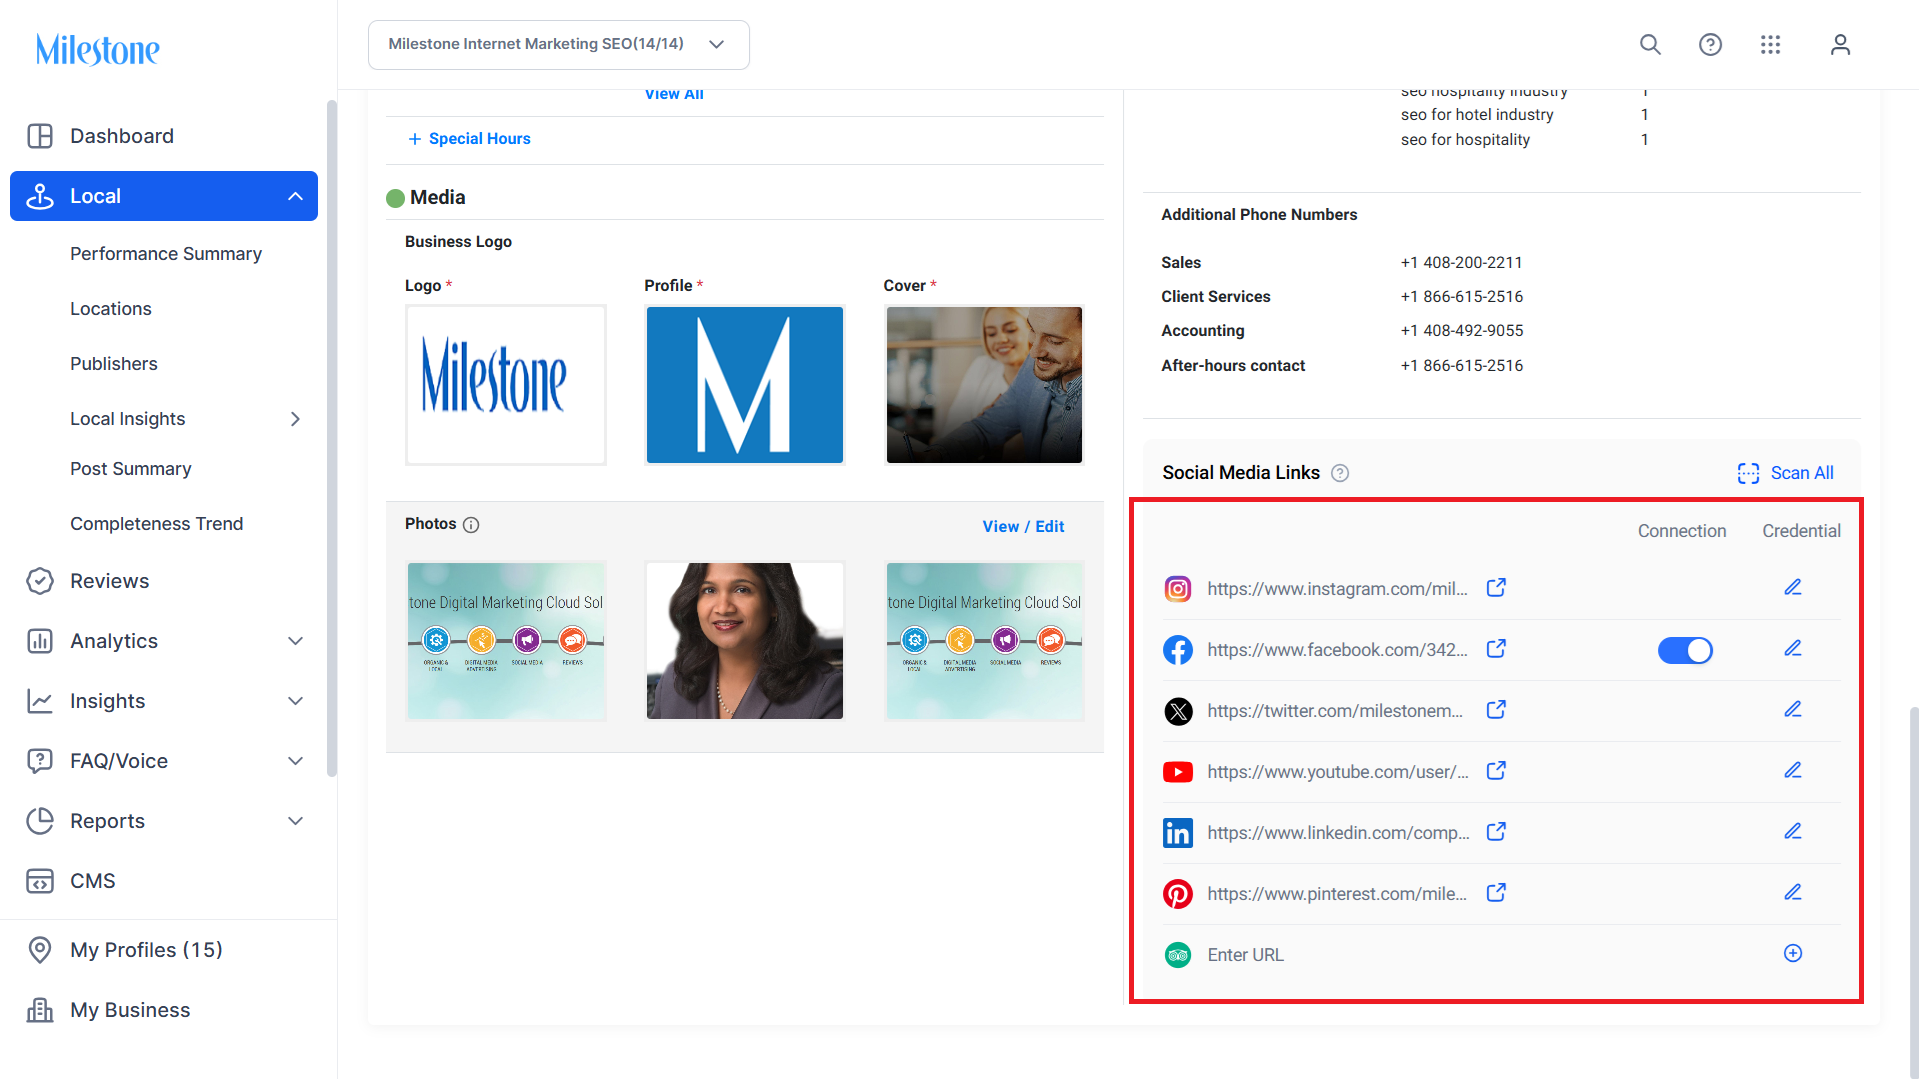
Task: Expand the Analytics menu
Action: click(295, 641)
